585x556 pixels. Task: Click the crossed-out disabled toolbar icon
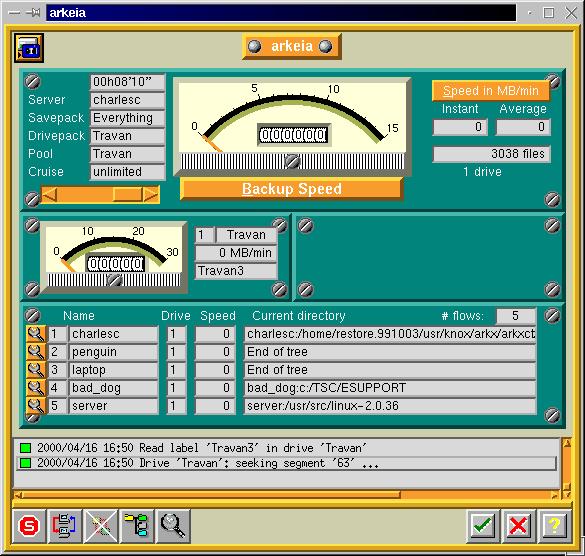101,526
